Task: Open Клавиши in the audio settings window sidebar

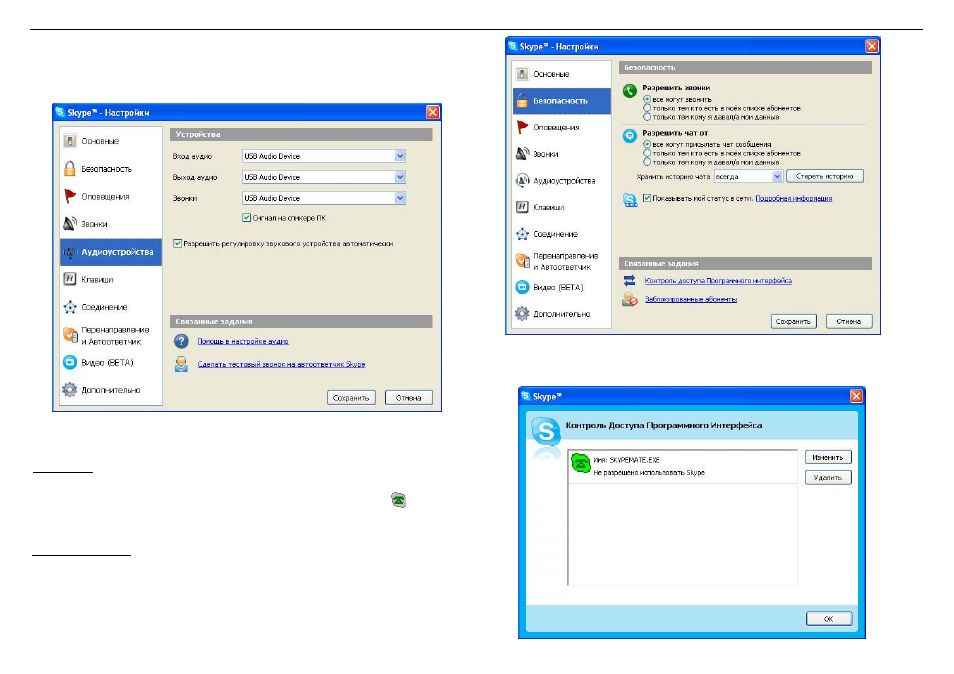Action: pyautogui.click(x=111, y=279)
